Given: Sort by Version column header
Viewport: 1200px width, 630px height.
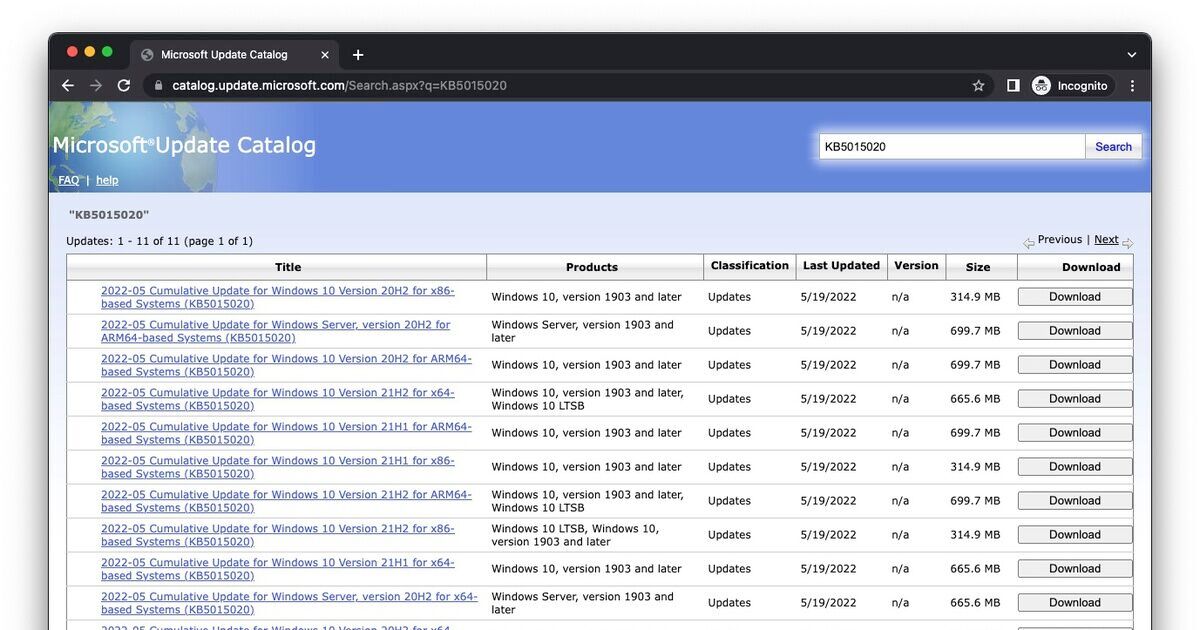Looking at the screenshot, I should (916, 266).
